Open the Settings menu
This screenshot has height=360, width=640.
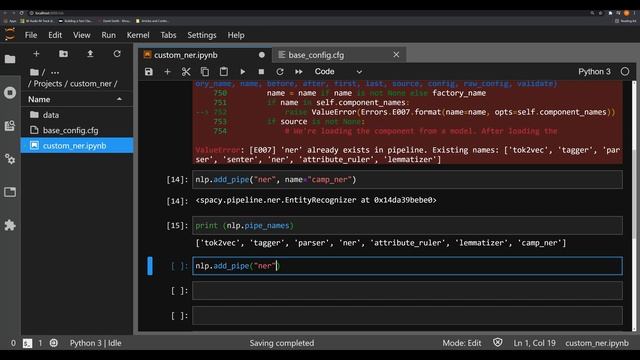click(202, 35)
